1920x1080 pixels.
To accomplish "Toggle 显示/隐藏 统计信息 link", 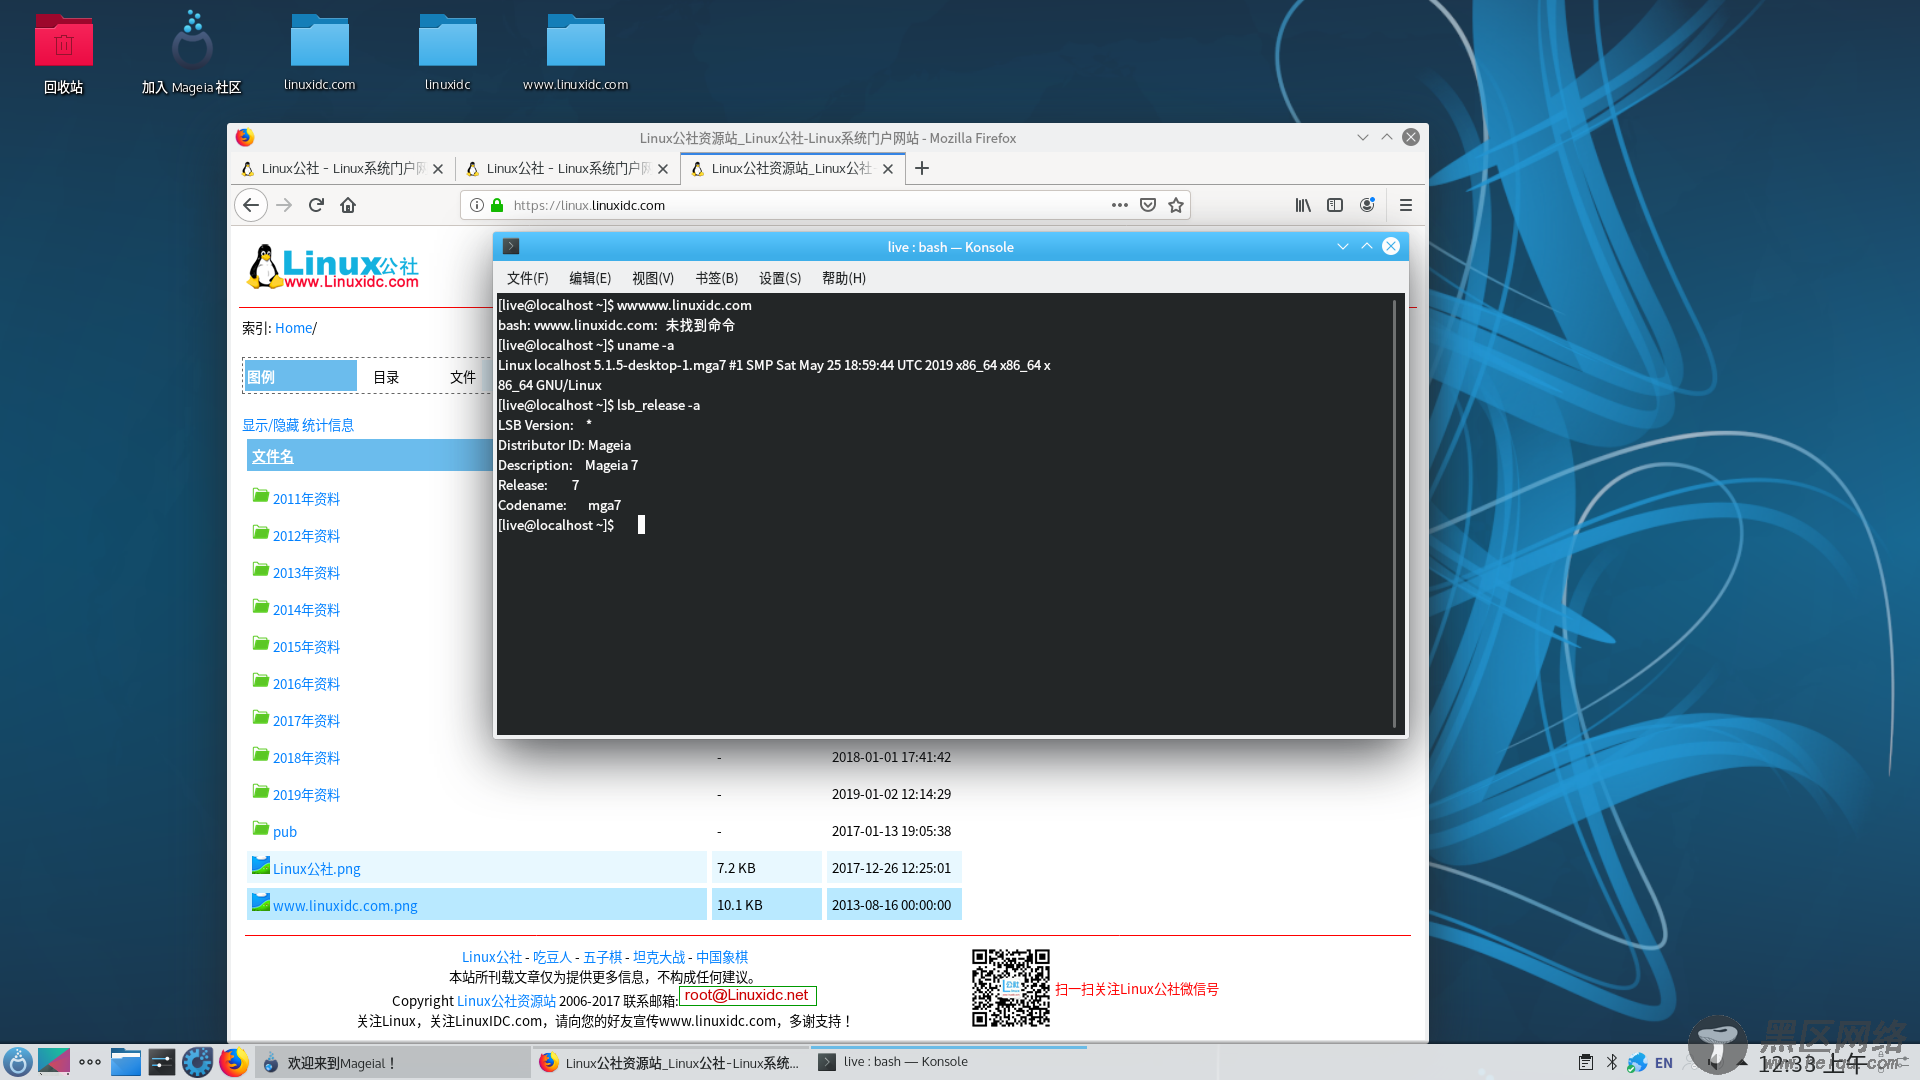I will point(298,425).
